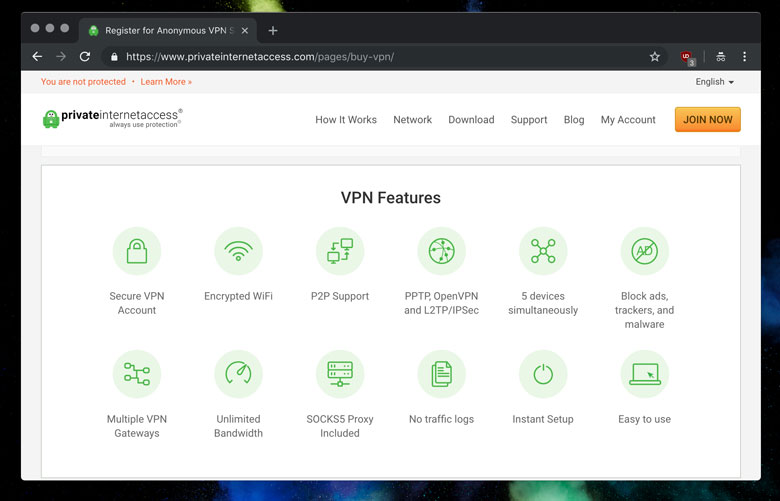Viewport: 780px width, 501px height.
Task: Click the 'Secure VPN Account' label
Action: [x=137, y=303]
